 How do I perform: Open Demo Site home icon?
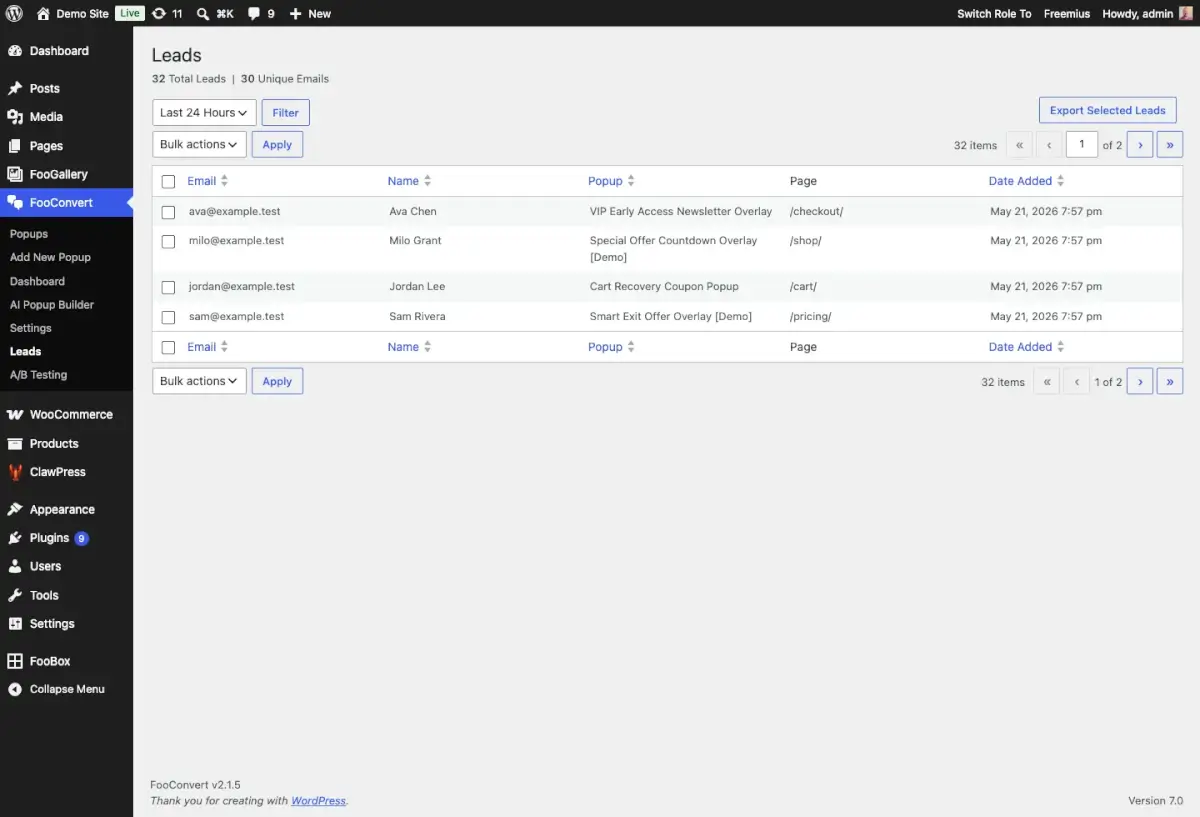[x=43, y=14]
